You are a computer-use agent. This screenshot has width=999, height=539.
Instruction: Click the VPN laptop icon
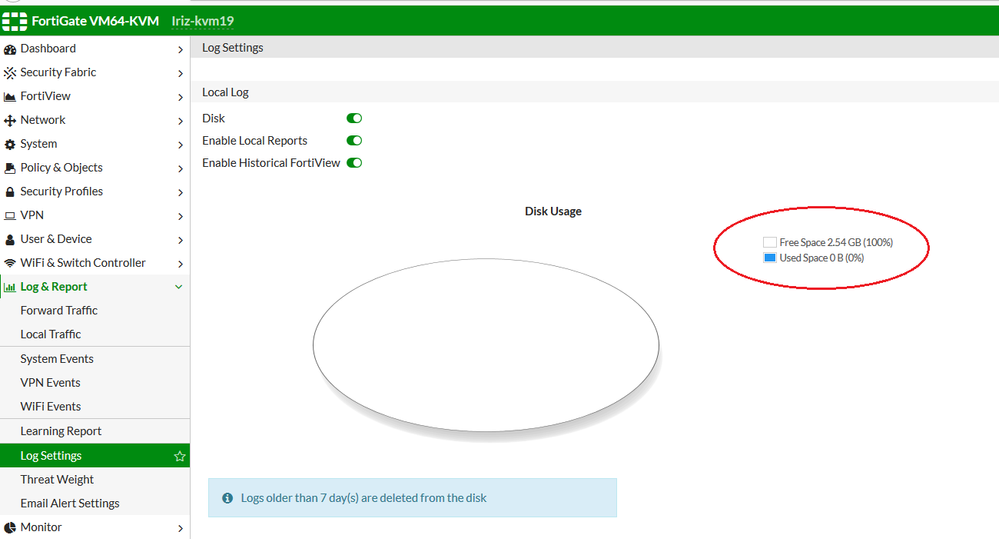(x=10, y=216)
